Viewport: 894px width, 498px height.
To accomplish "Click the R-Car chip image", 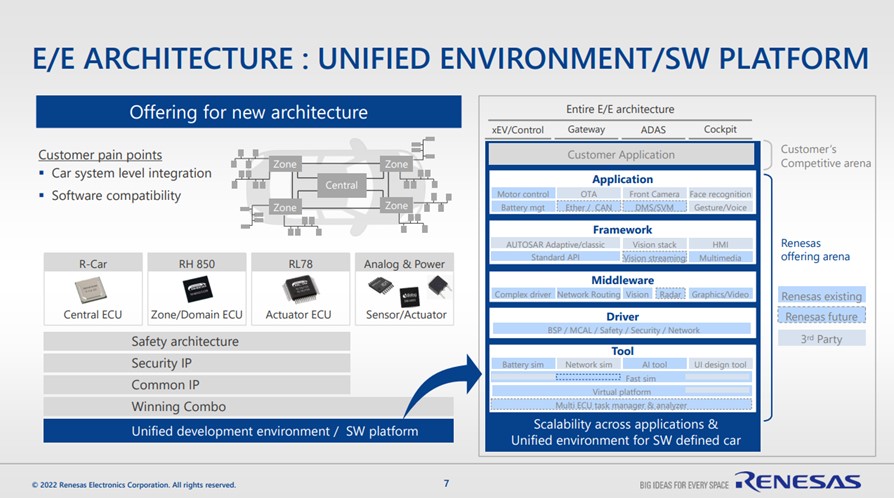I will click(91, 290).
